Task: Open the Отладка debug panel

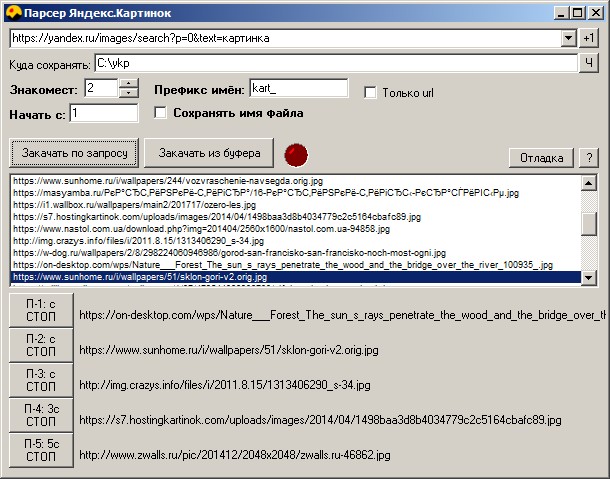Action: pyautogui.click(x=543, y=158)
